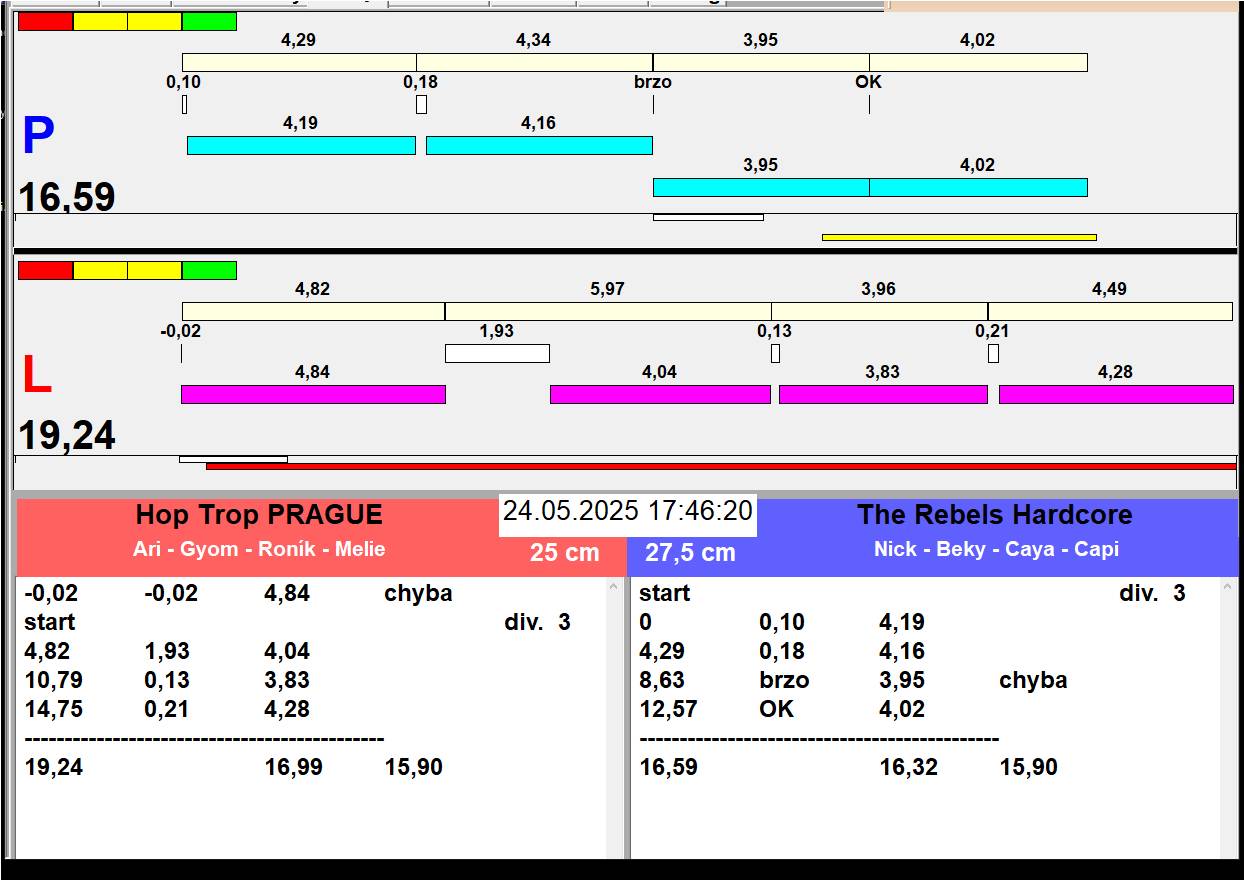Click 'brzo' in the Rebels results list

click(x=784, y=680)
